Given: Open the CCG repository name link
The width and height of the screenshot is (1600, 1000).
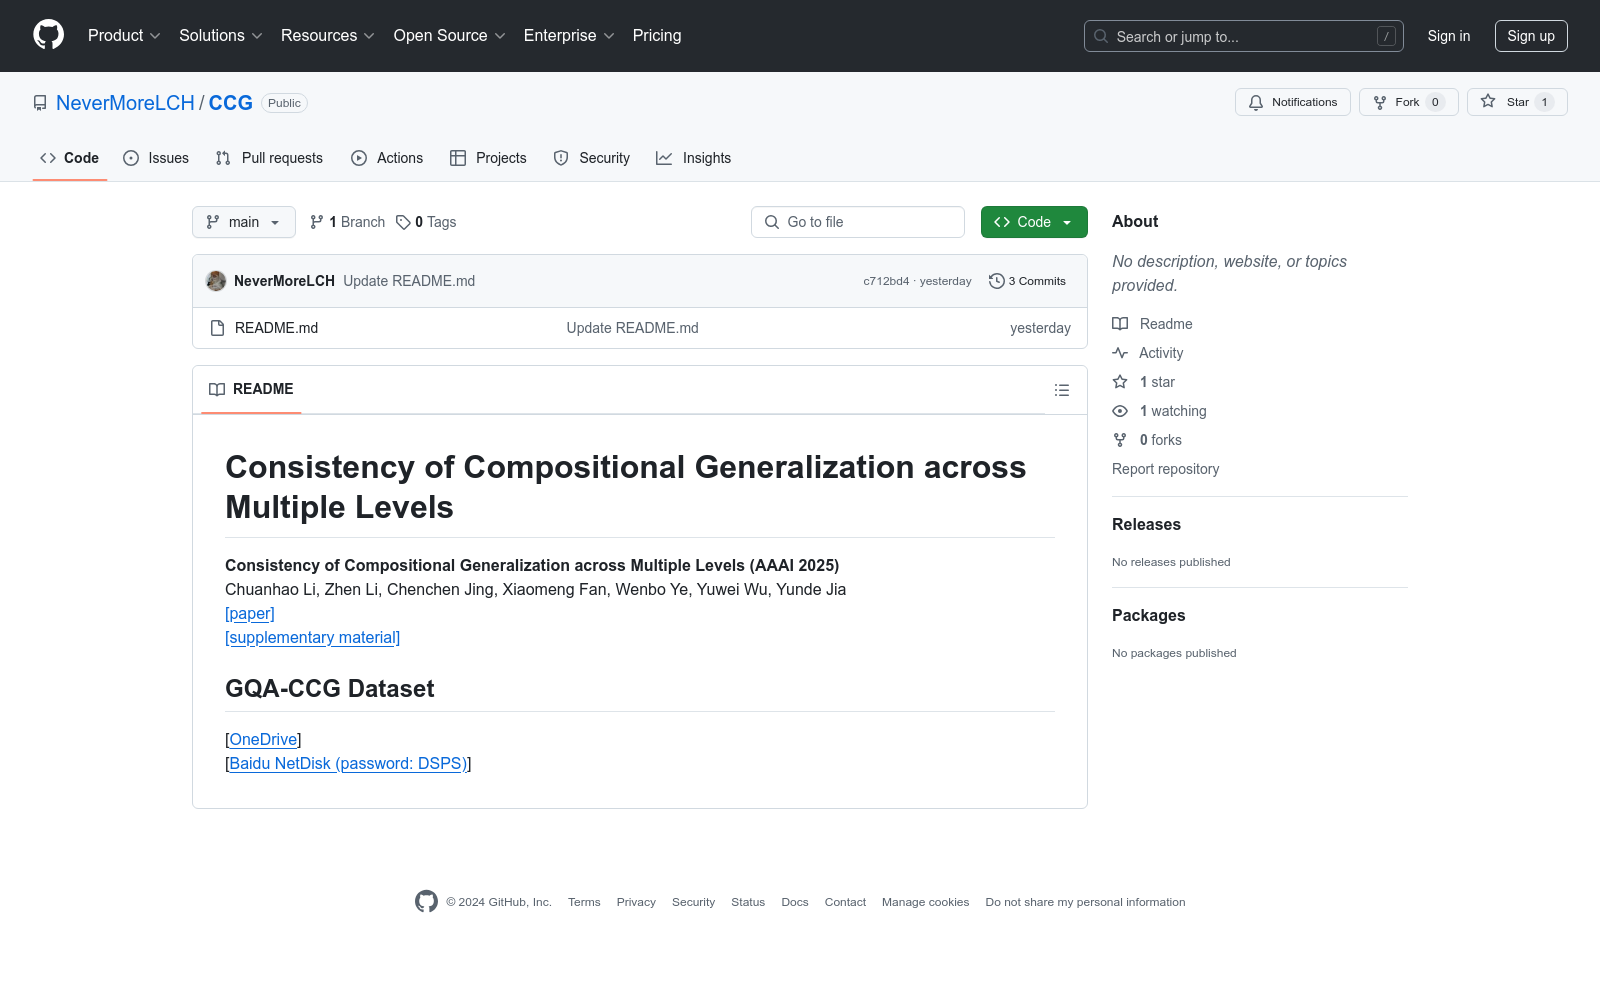Looking at the screenshot, I should point(231,103).
